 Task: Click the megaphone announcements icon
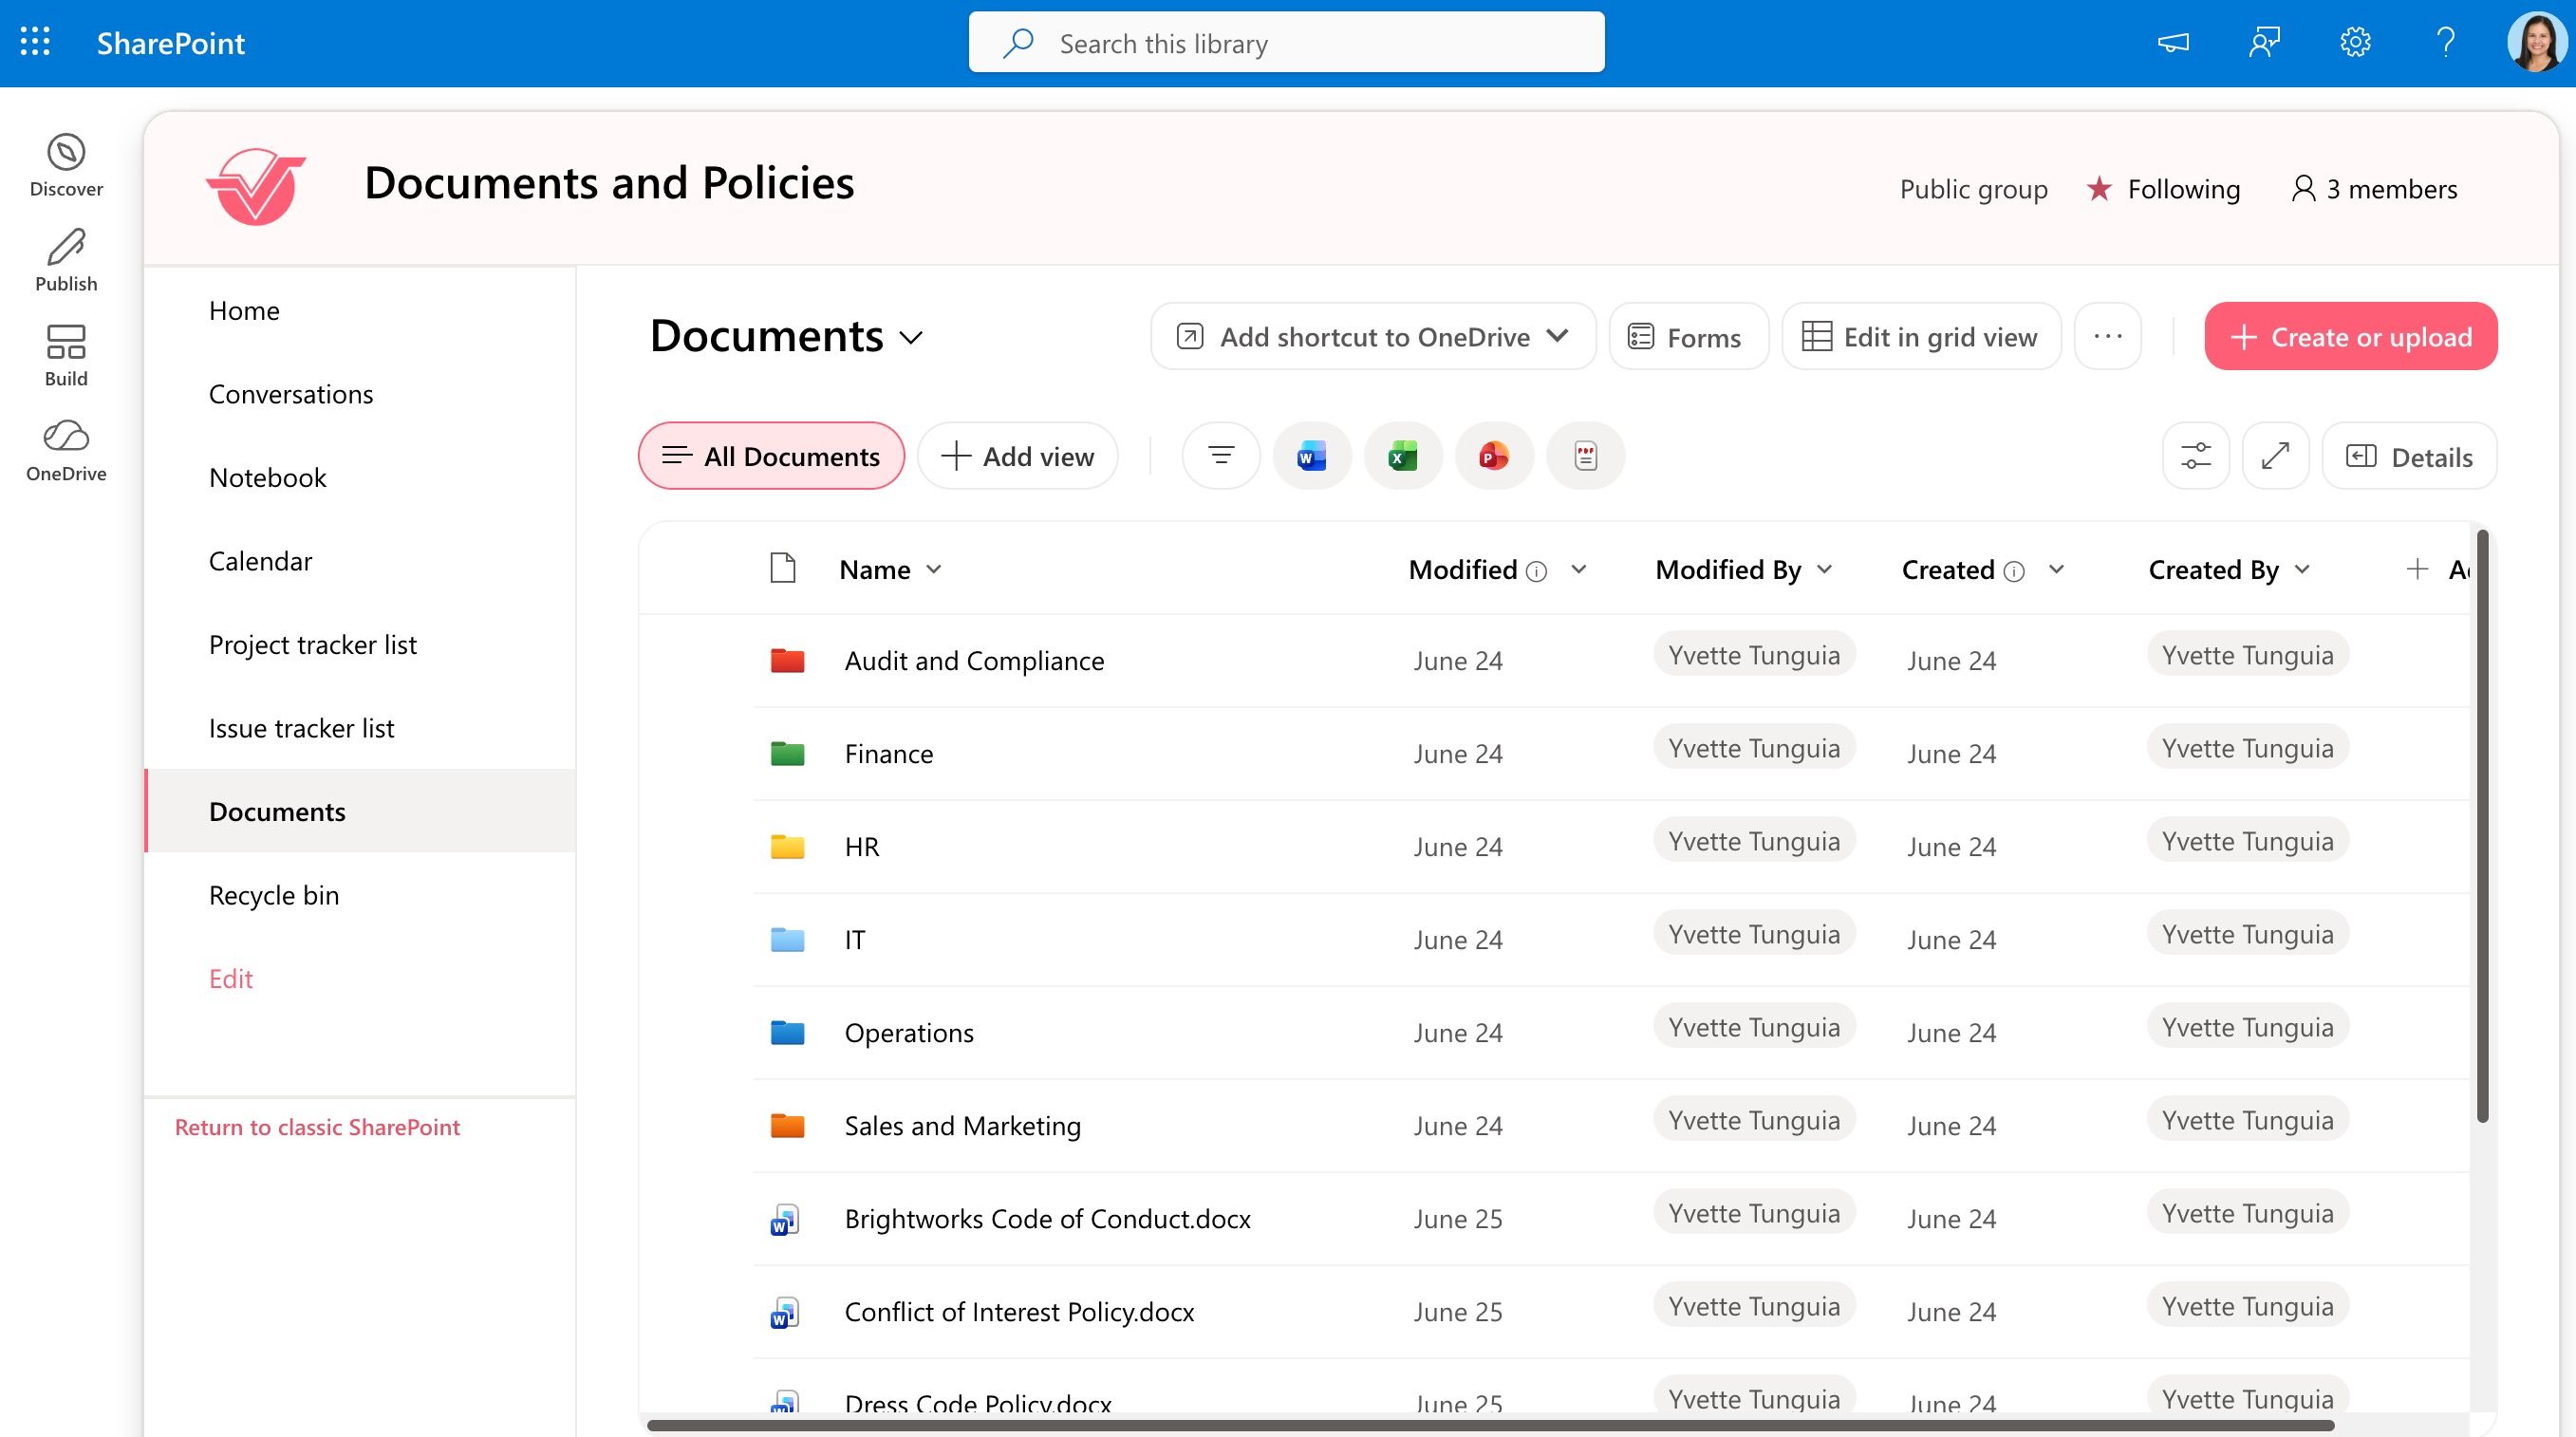coord(2172,43)
